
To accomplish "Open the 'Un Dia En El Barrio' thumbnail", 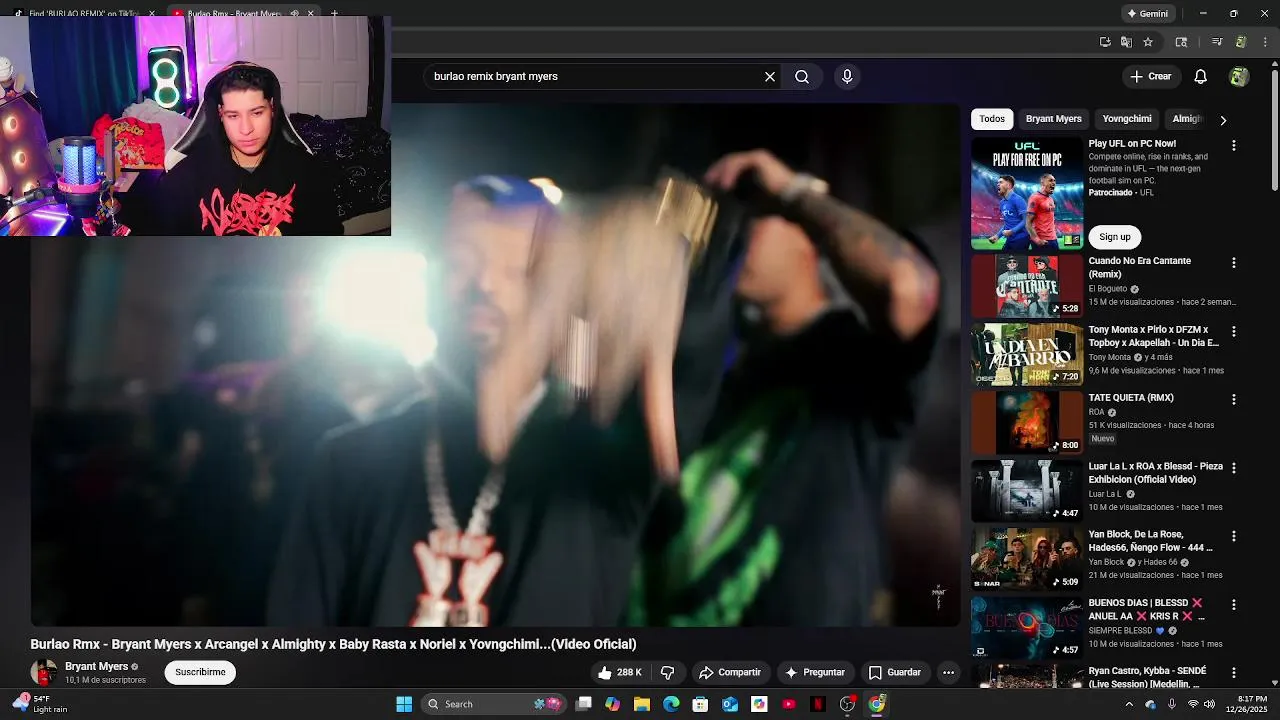I will point(1027,354).
